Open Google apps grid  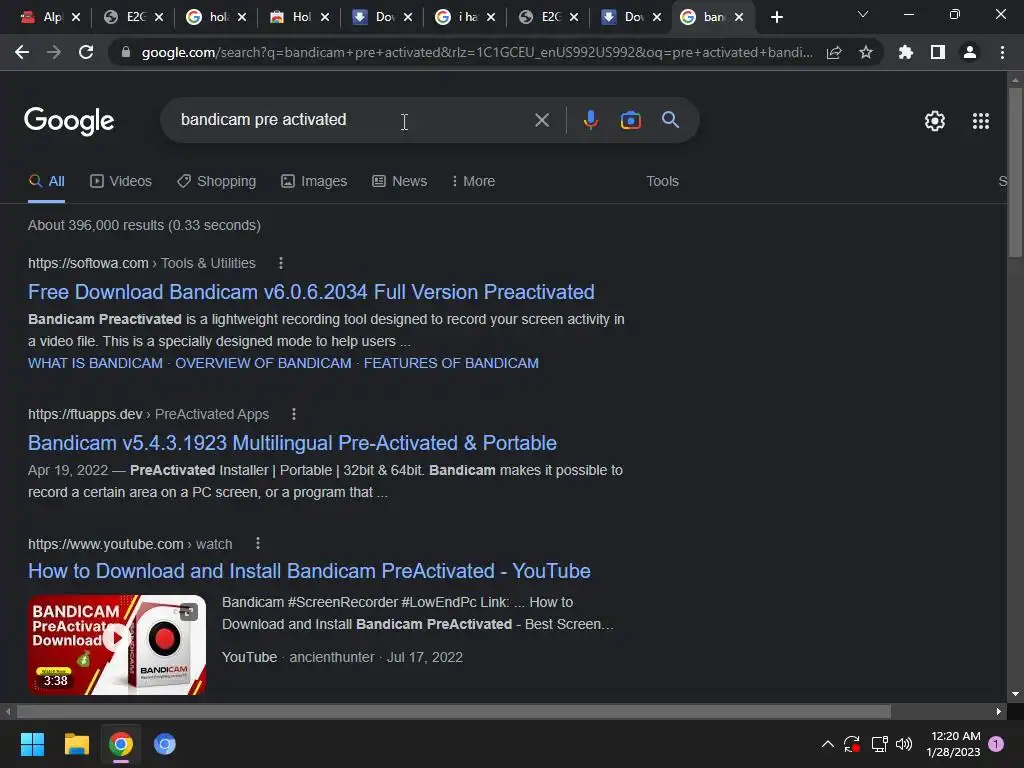coord(981,121)
